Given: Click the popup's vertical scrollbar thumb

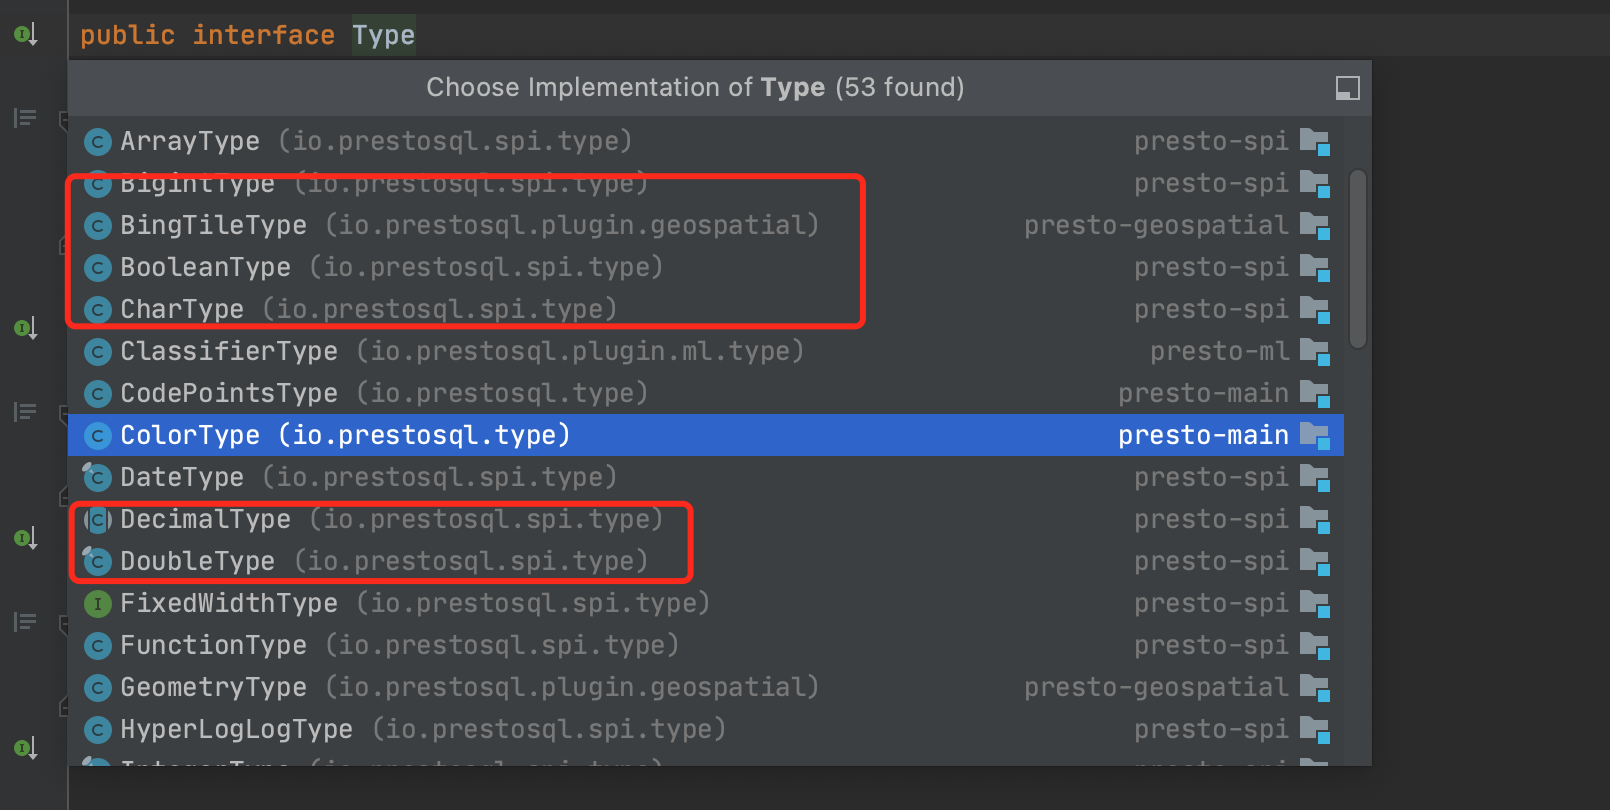Looking at the screenshot, I should 1357,259.
